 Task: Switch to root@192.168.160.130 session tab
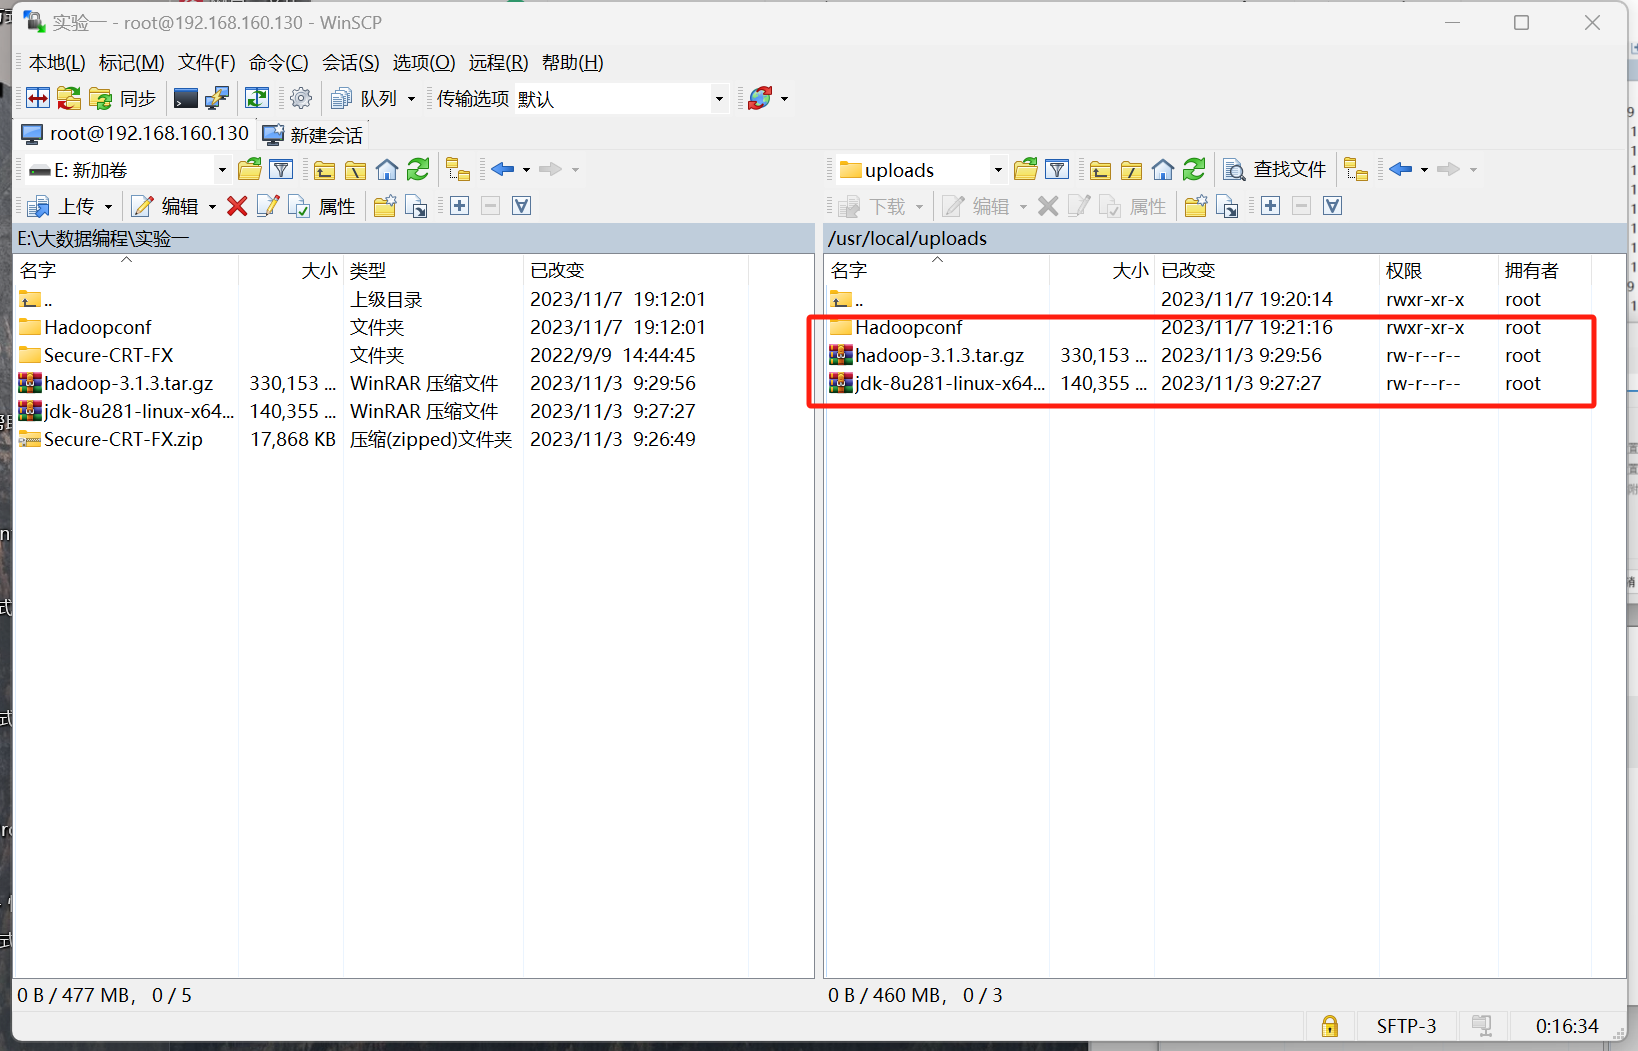click(x=135, y=133)
